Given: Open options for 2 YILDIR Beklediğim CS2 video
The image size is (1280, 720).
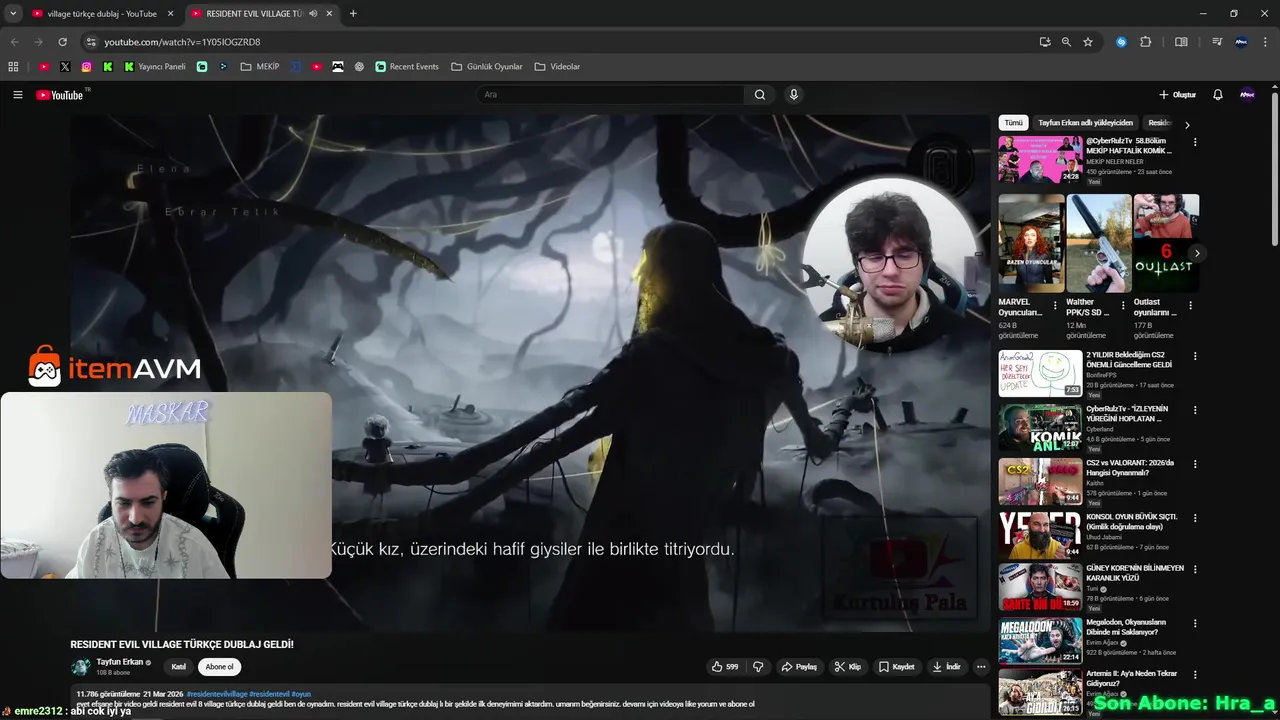Looking at the screenshot, I should tap(1195, 356).
